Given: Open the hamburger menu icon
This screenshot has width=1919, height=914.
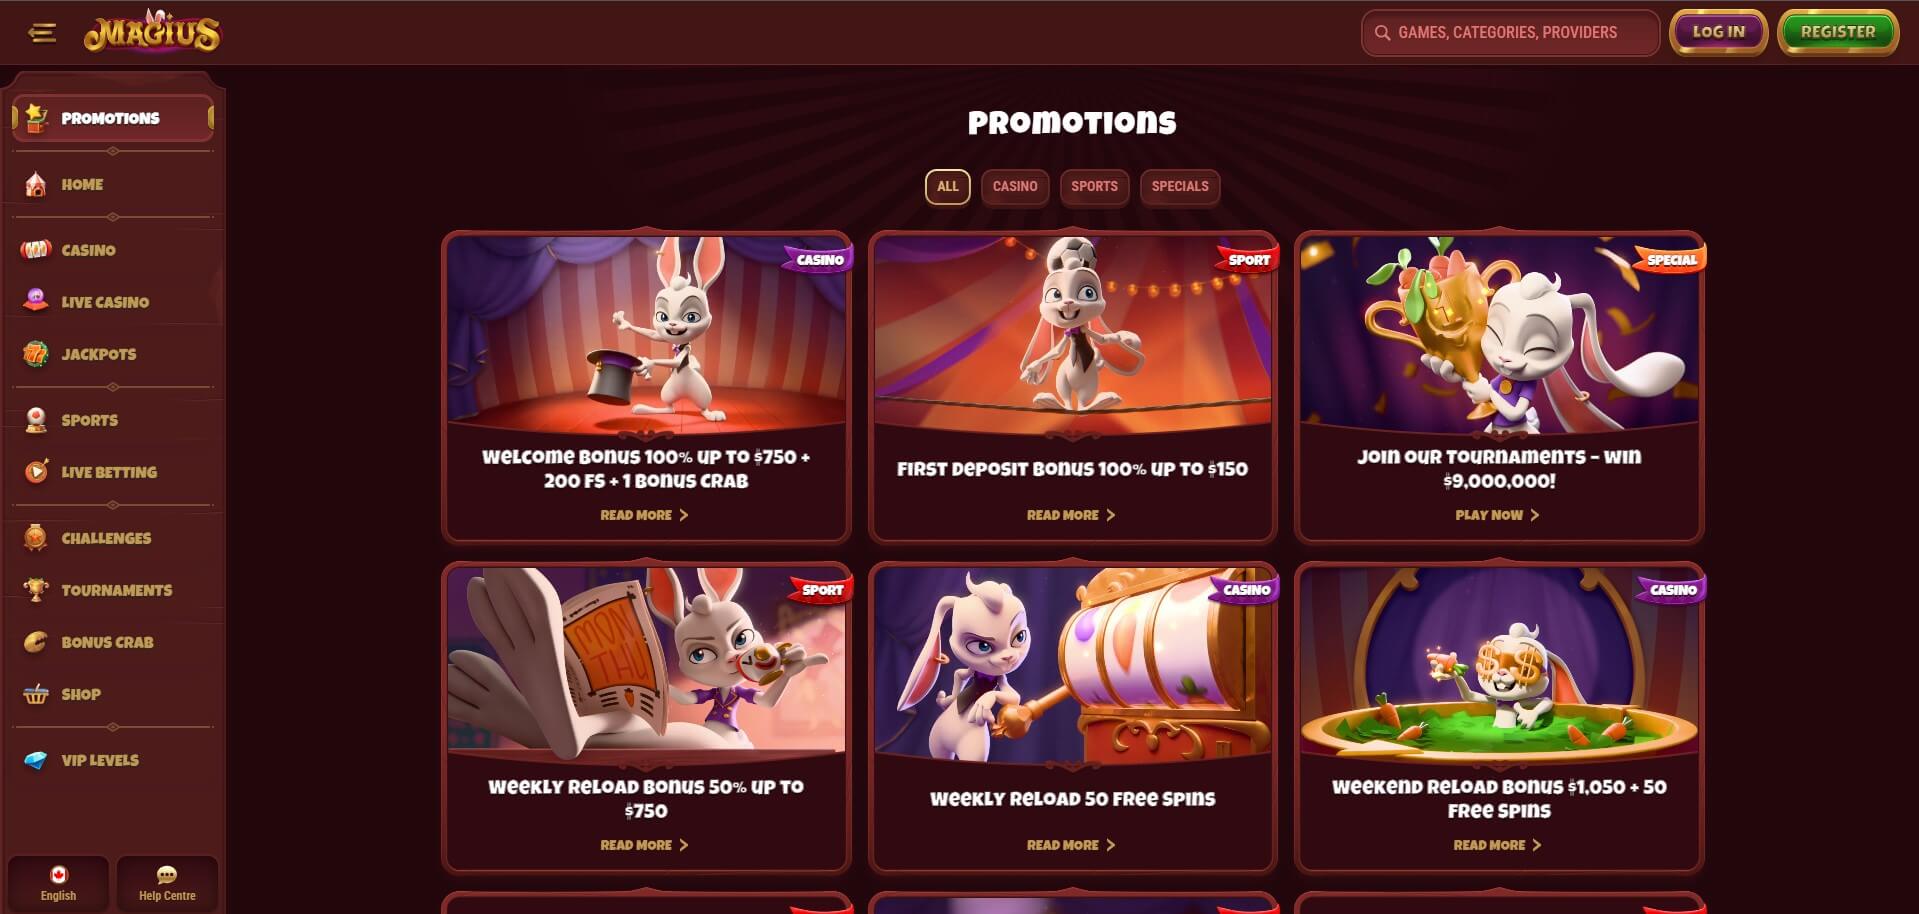Looking at the screenshot, I should coord(42,33).
